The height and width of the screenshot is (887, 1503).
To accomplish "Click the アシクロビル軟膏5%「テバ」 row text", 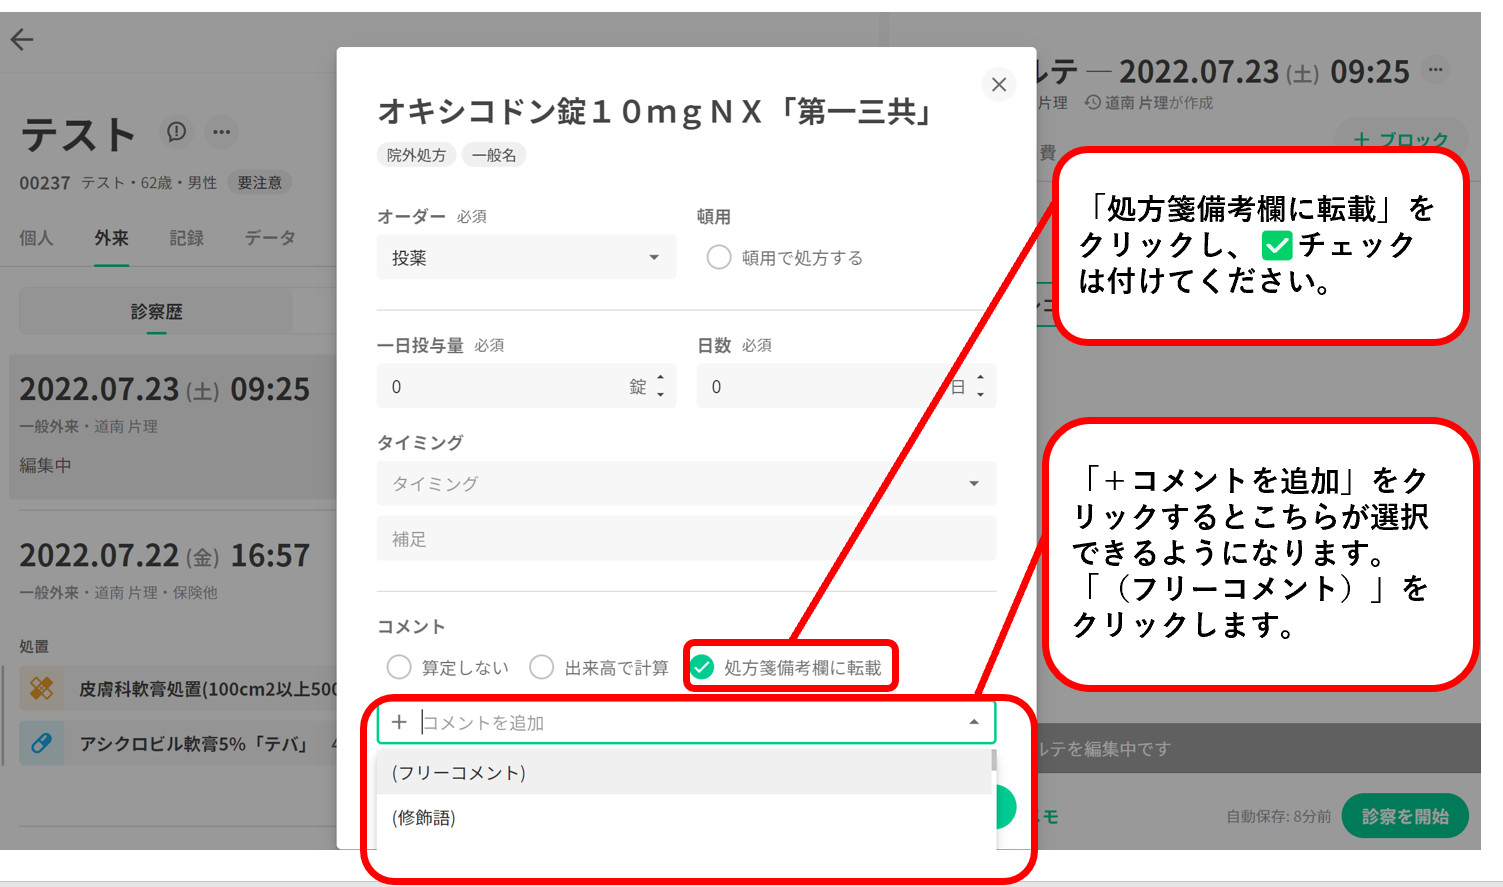I will click(x=194, y=744).
